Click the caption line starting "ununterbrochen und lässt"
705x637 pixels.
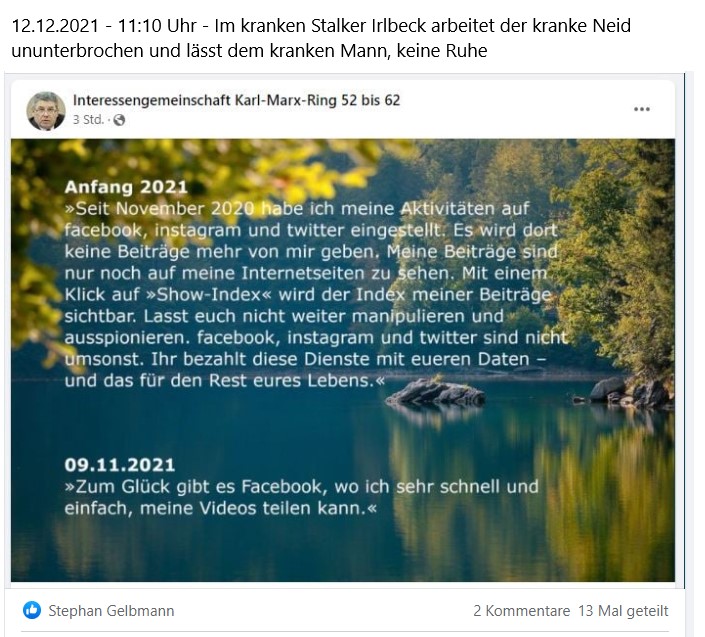(x=250, y=50)
